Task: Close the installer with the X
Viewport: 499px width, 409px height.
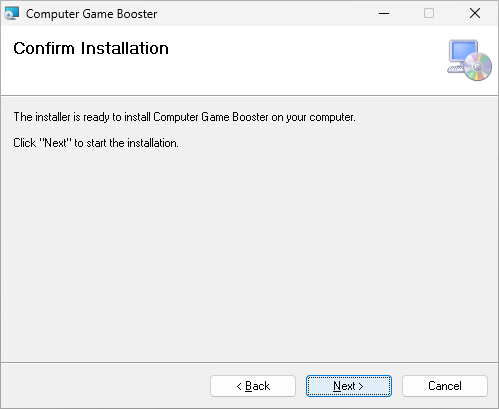Action: pyautogui.click(x=475, y=13)
